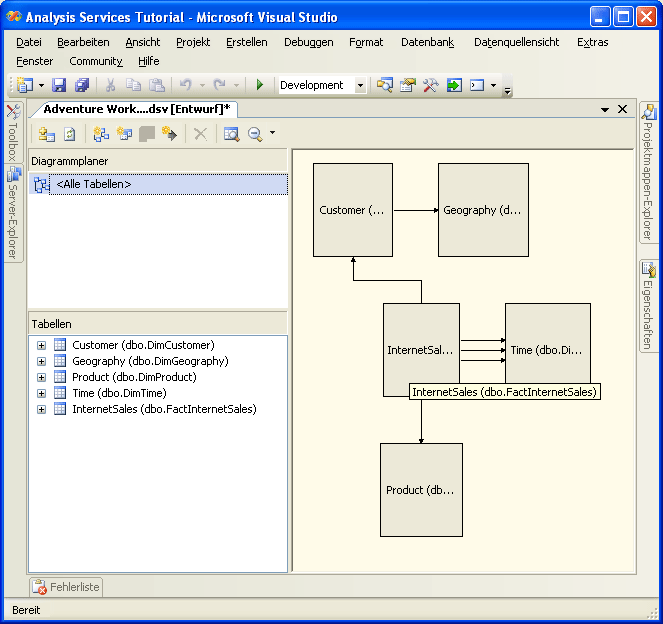Screen dimensions: 663x624
Task: Click the Undo icon in the toolbar
Action: point(185,86)
